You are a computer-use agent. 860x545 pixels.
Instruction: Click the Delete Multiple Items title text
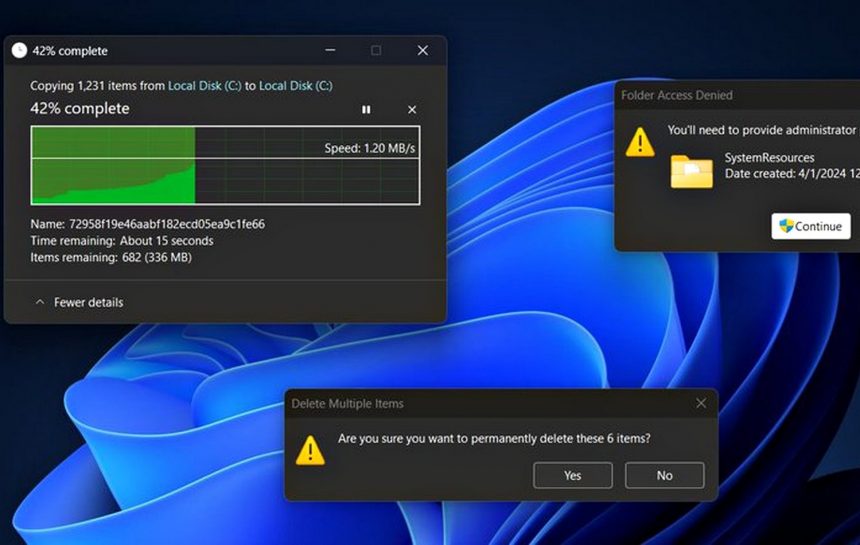coord(347,404)
